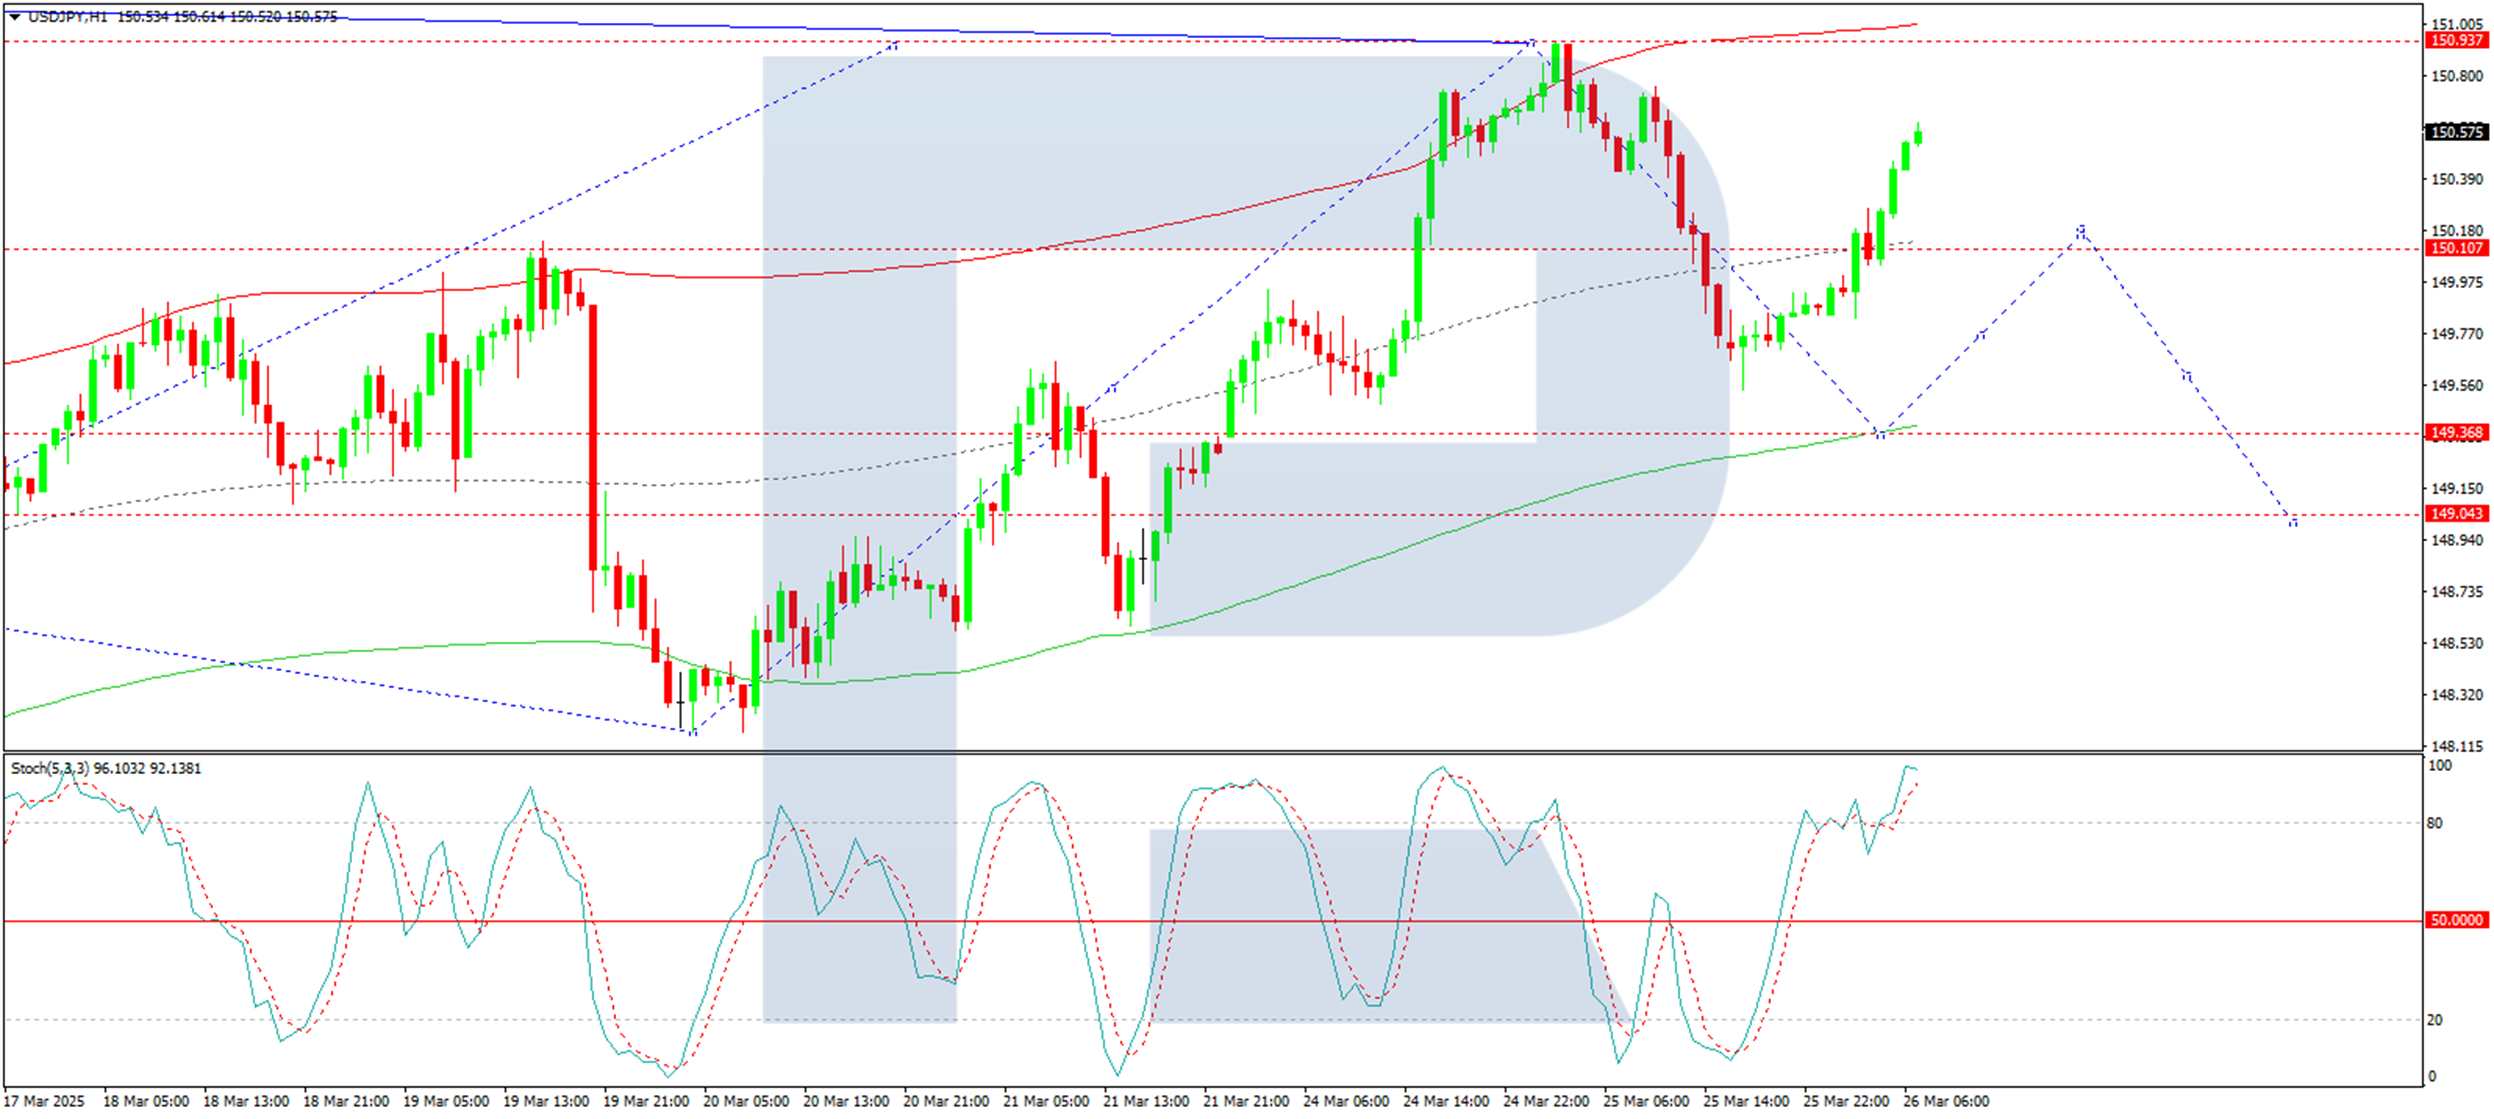Click the 151.005 price scale label
This screenshot has width=2494, height=1119.
click(x=2456, y=24)
